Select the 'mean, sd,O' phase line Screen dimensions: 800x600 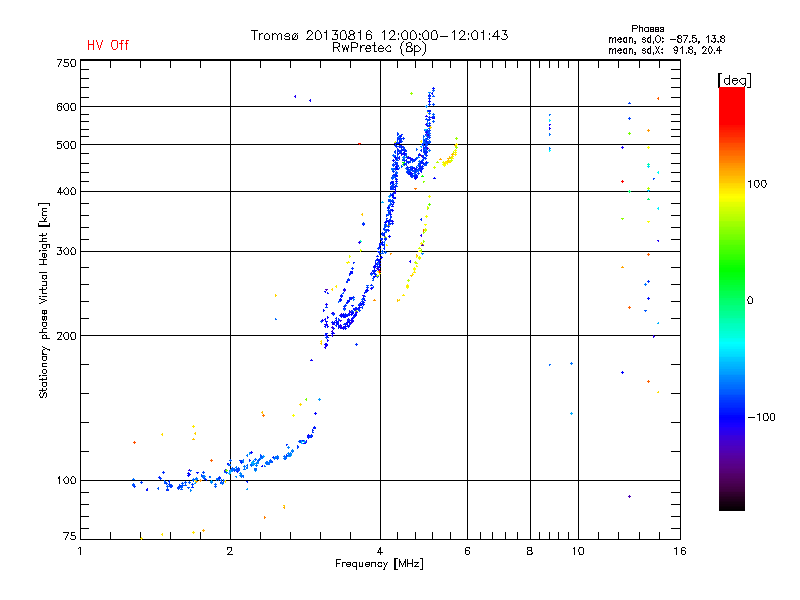tap(666, 39)
